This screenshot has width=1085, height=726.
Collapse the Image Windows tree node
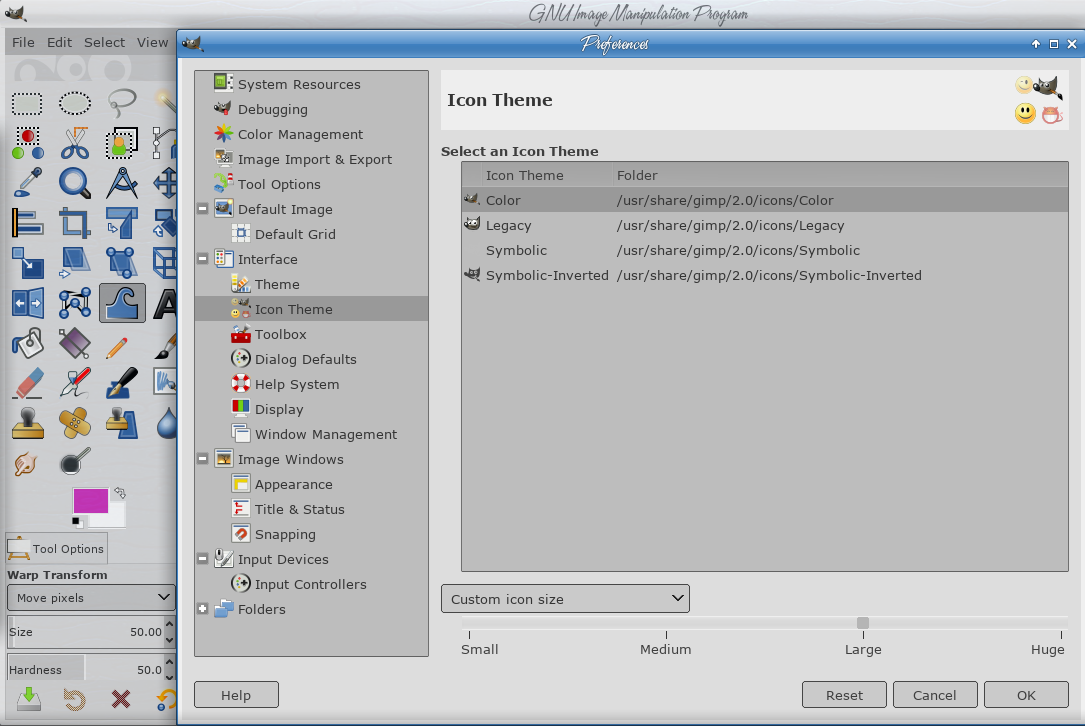click(203, 459)
